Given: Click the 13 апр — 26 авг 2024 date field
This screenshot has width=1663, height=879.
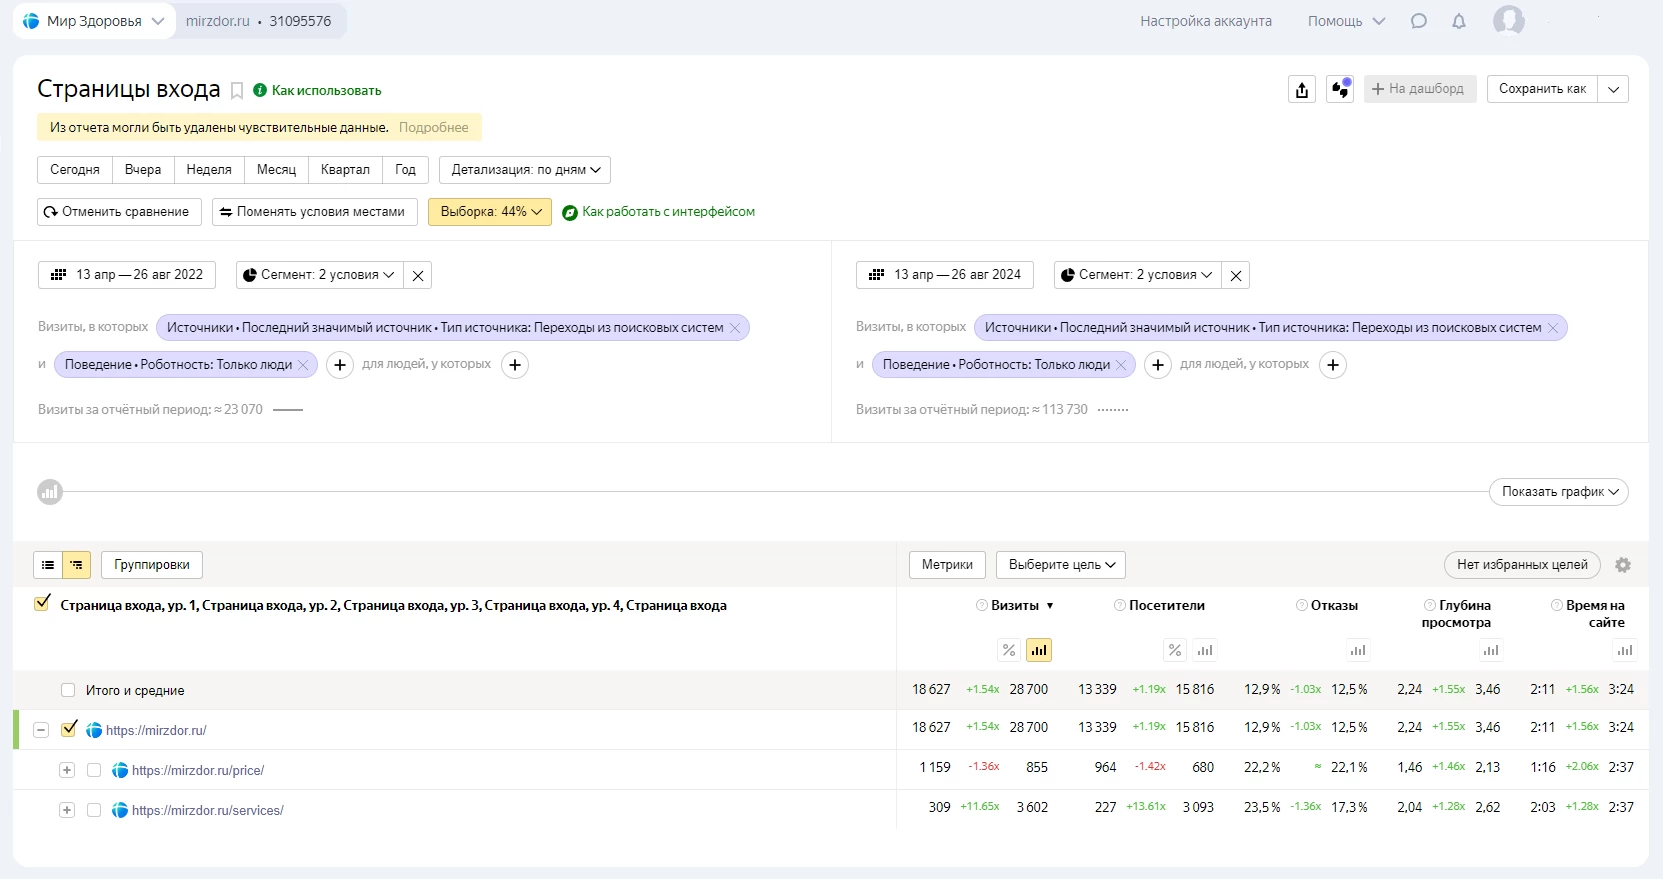Looking at the screenshot, I should tap(945, 275).
